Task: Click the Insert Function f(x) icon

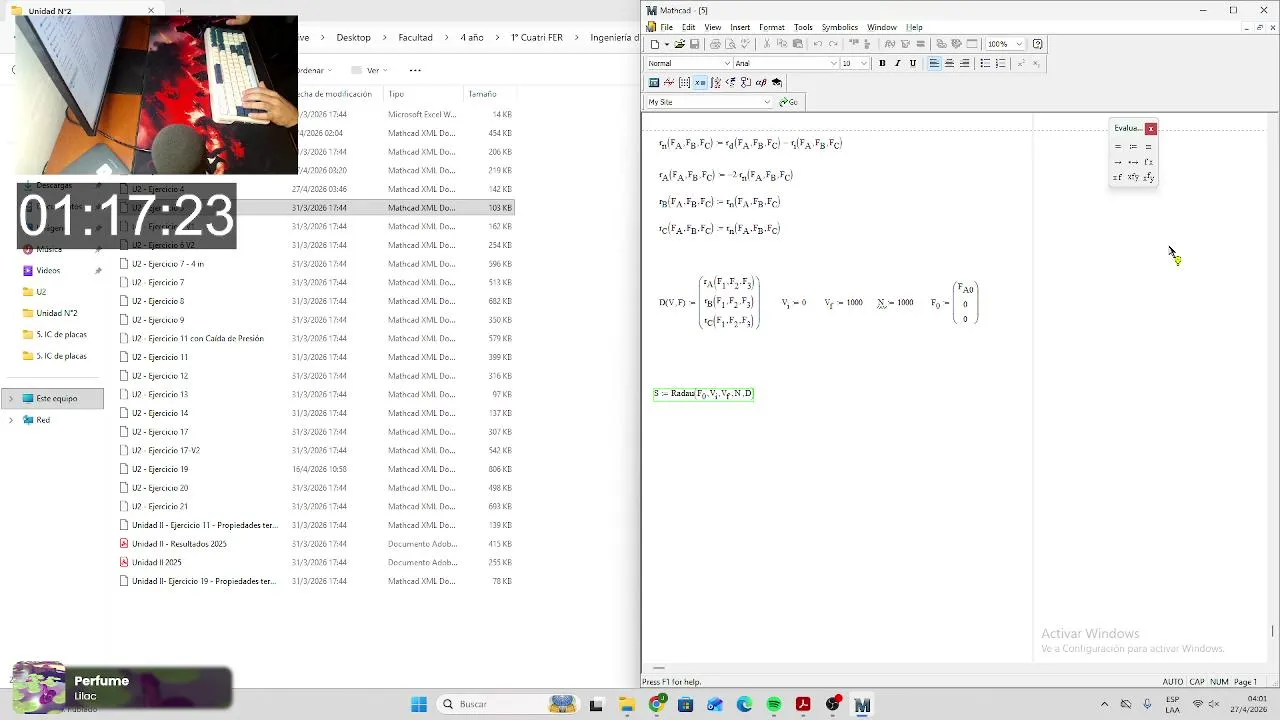Action: (x=890, y=44)
